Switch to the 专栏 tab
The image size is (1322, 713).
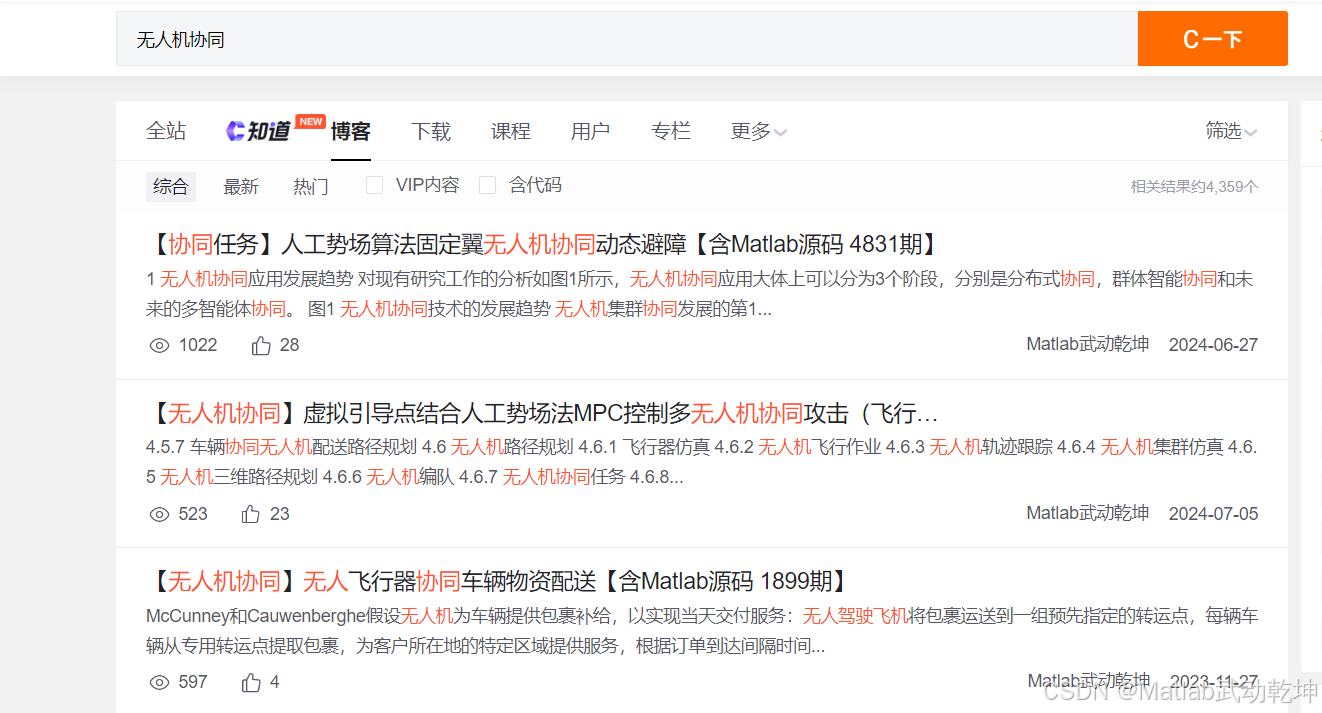click(x=671, y=131)
